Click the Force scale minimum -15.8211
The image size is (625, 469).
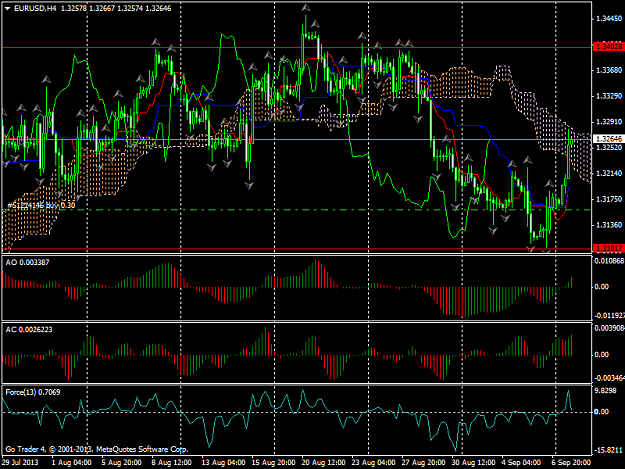pos(608,450)
